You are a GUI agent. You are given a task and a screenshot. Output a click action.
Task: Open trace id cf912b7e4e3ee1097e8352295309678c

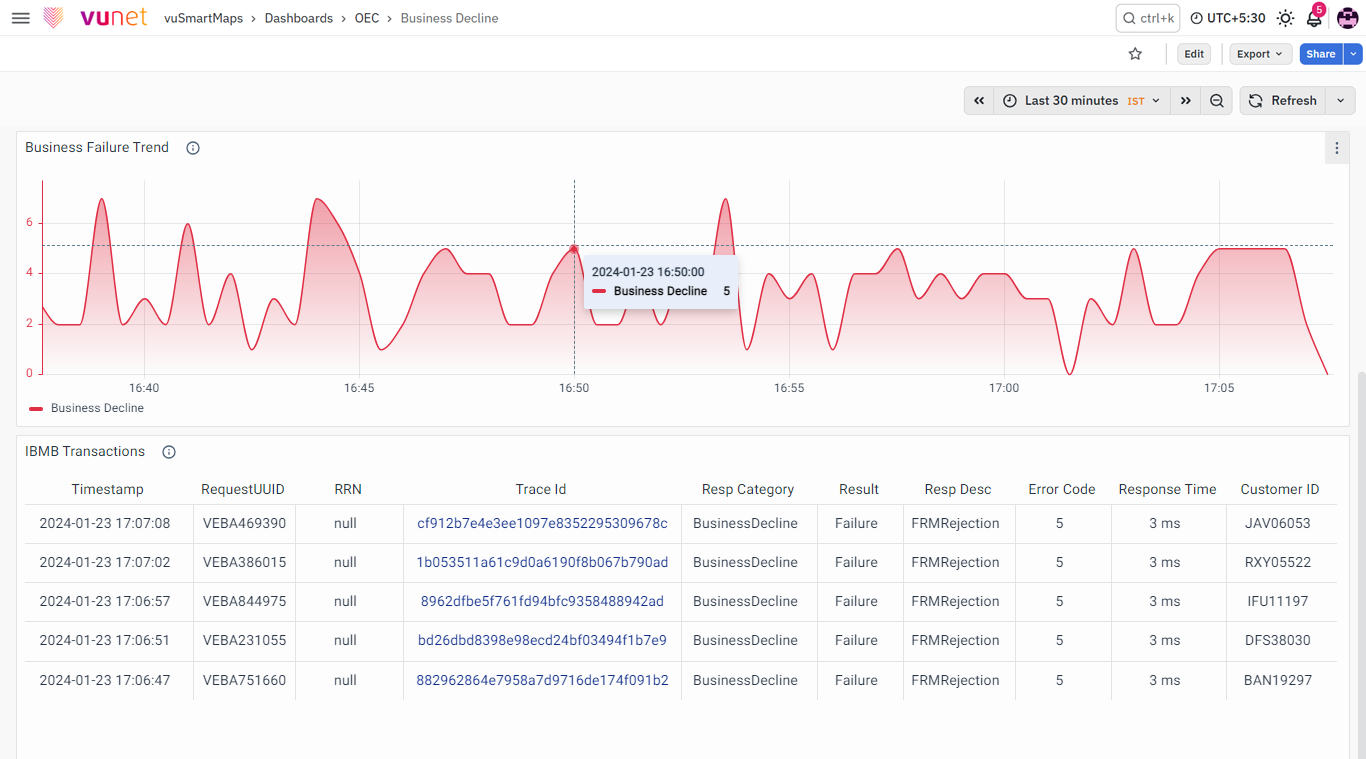542,523
